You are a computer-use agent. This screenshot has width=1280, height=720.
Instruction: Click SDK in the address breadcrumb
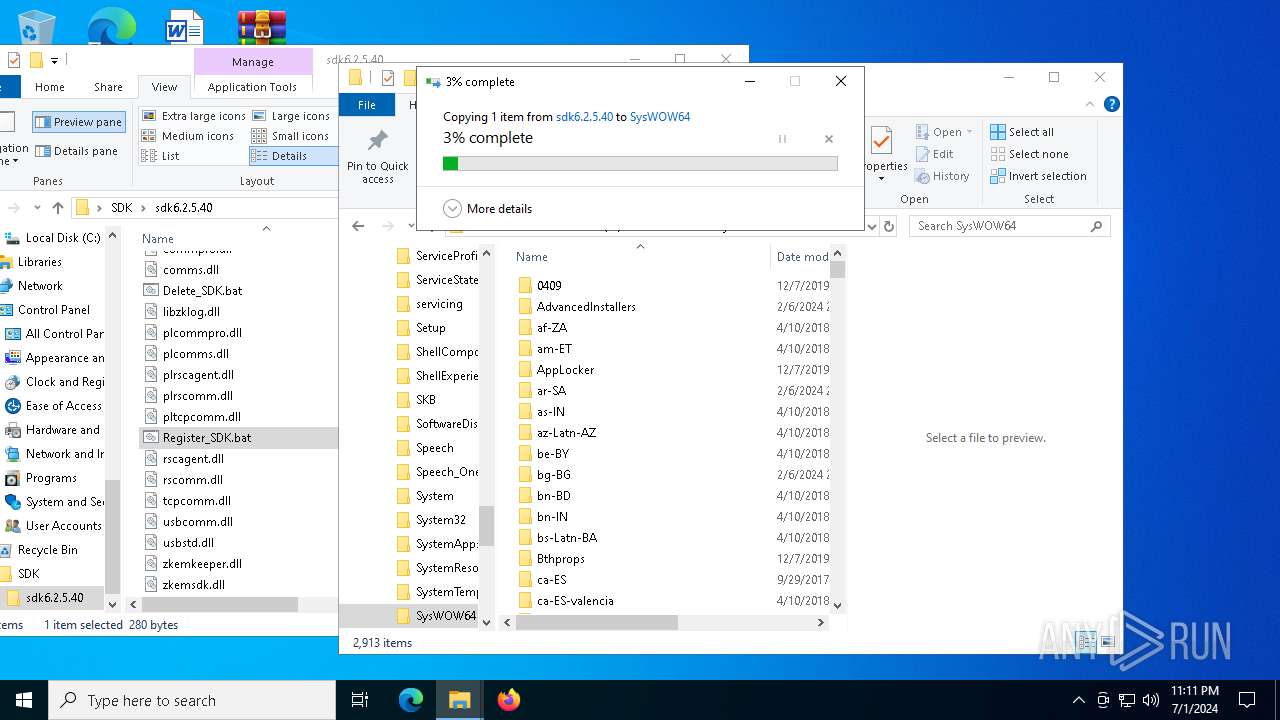(x=121, y=208)
